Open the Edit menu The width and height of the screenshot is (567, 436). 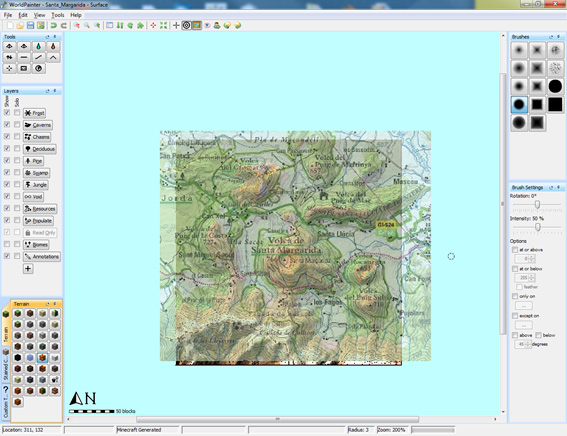(x=23, y=15)
